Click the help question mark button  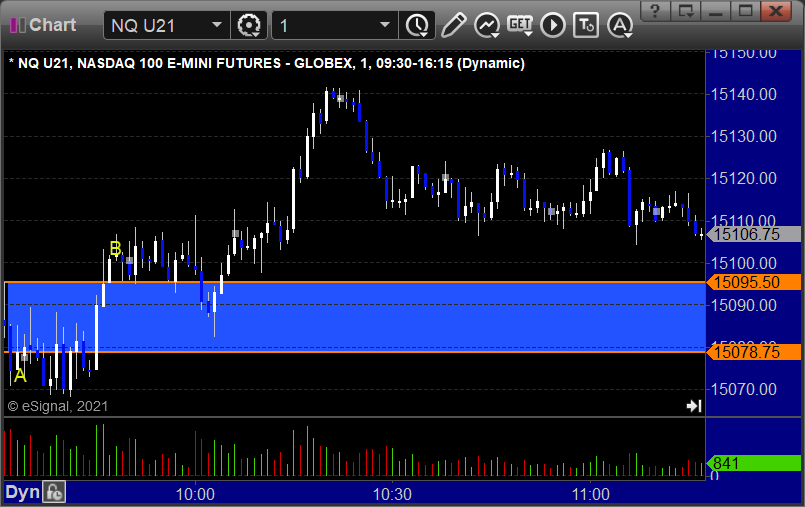click(655, 11)
